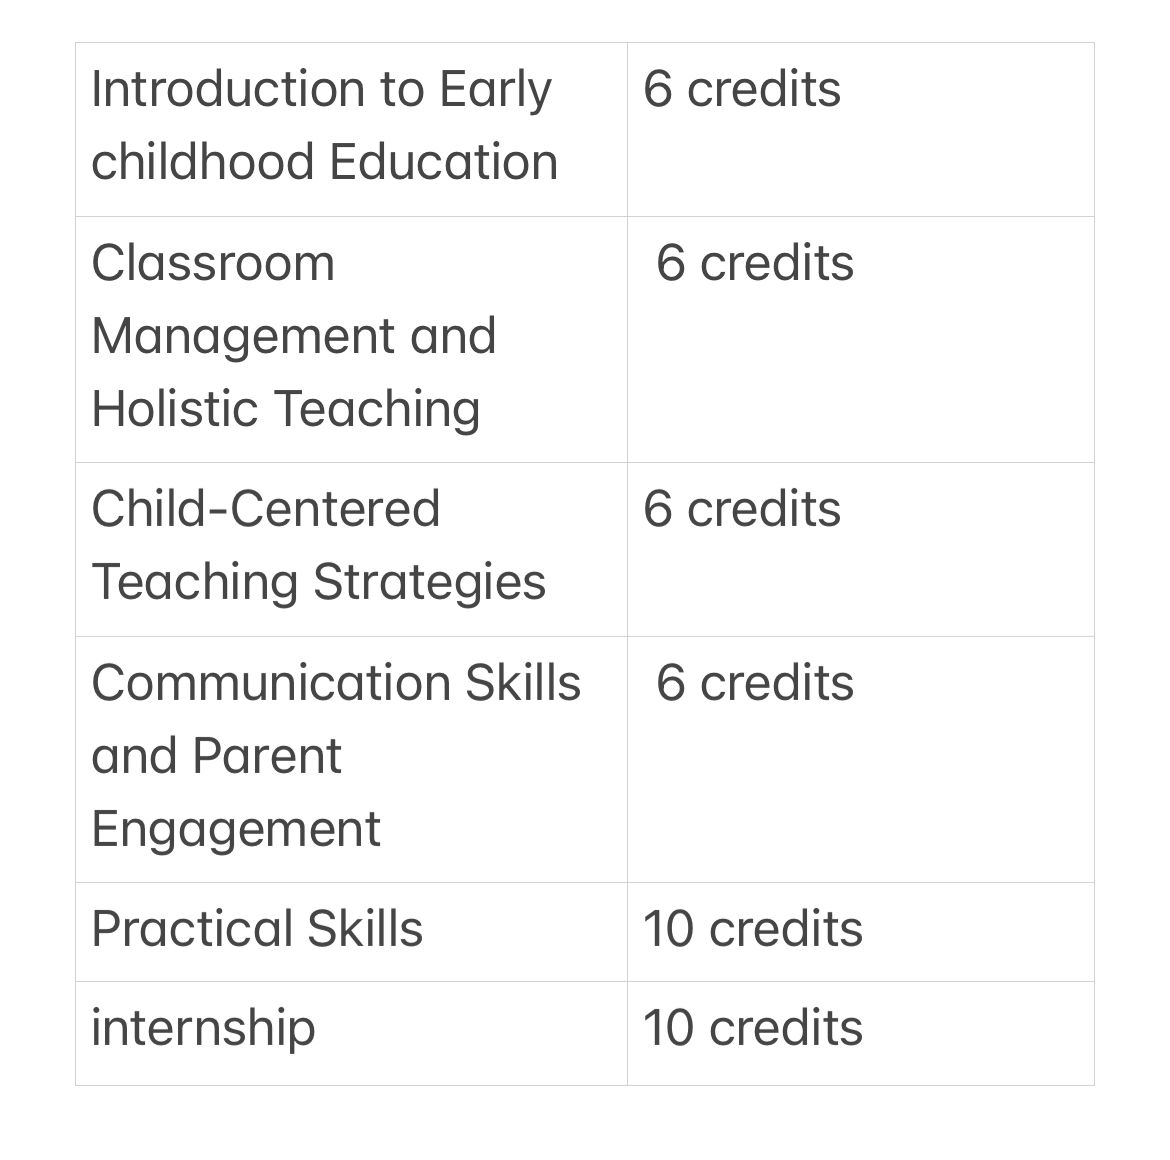
Task: Click 'Communication Skills and Parent Engagement' cell
Action: pyautogui.click(x=335, y=756)
